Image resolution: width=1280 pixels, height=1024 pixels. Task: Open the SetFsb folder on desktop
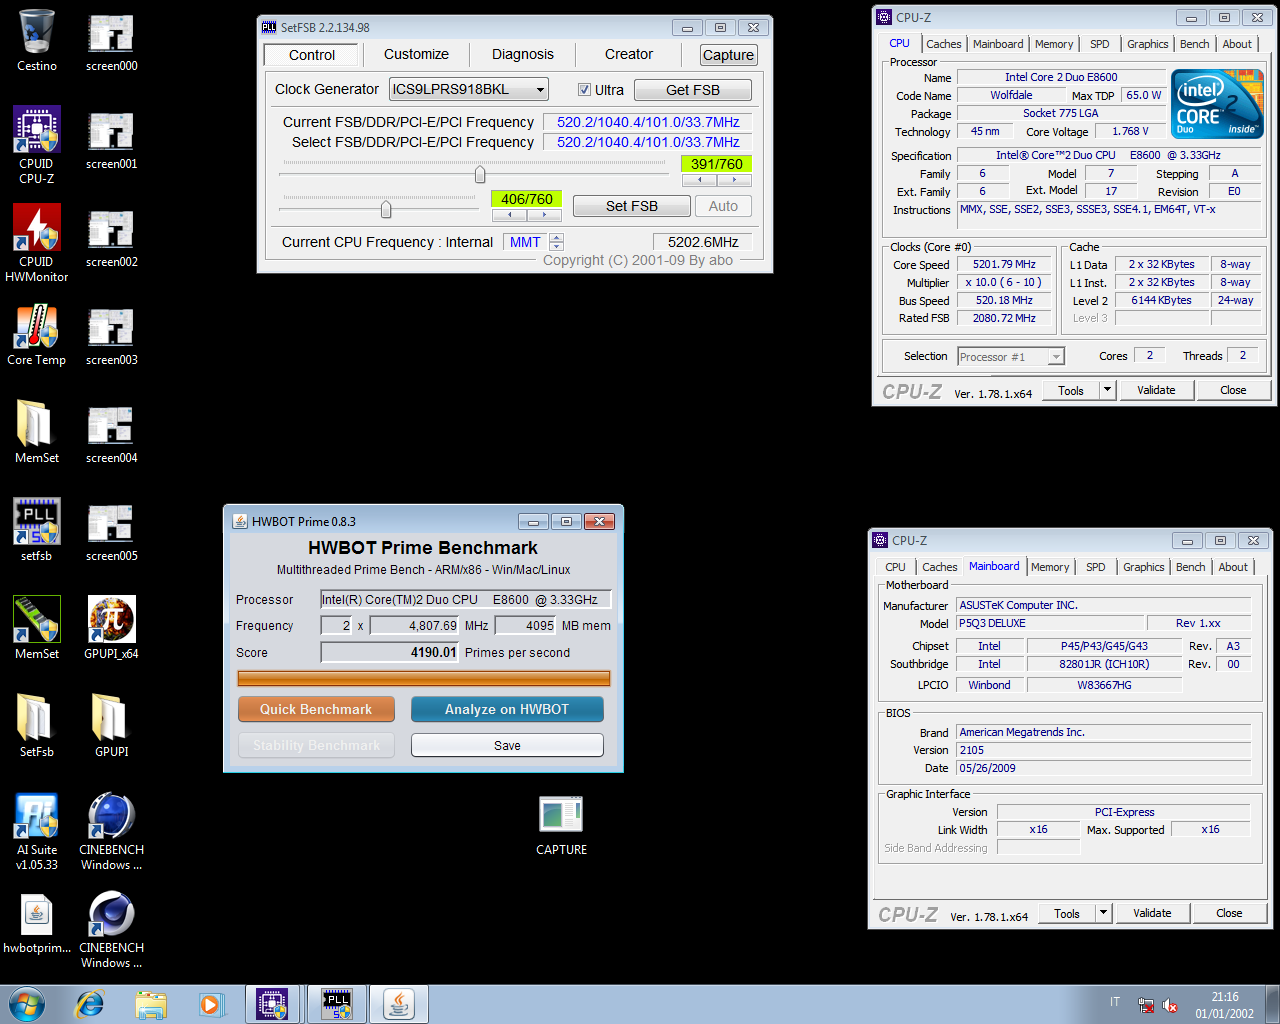click(37, 726)
